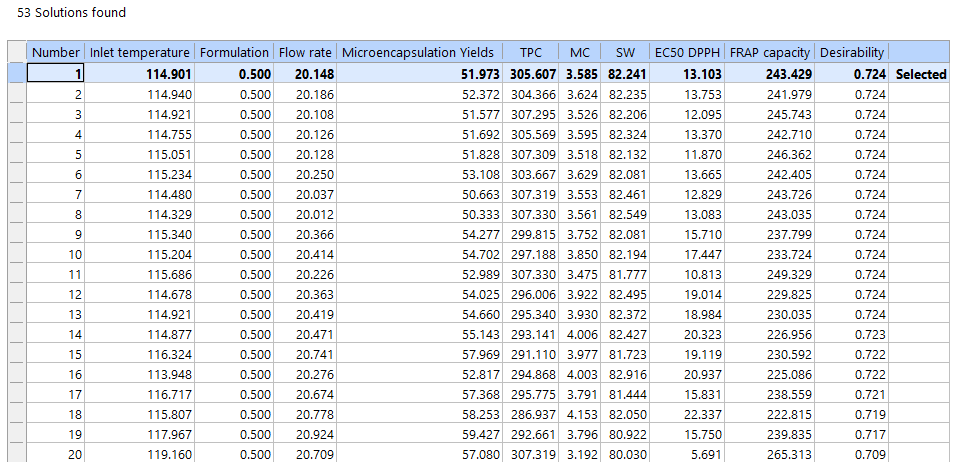Click the TPC column header
Image resolution: width=962 pixels, height=462 pixels.
pos(530,53)
